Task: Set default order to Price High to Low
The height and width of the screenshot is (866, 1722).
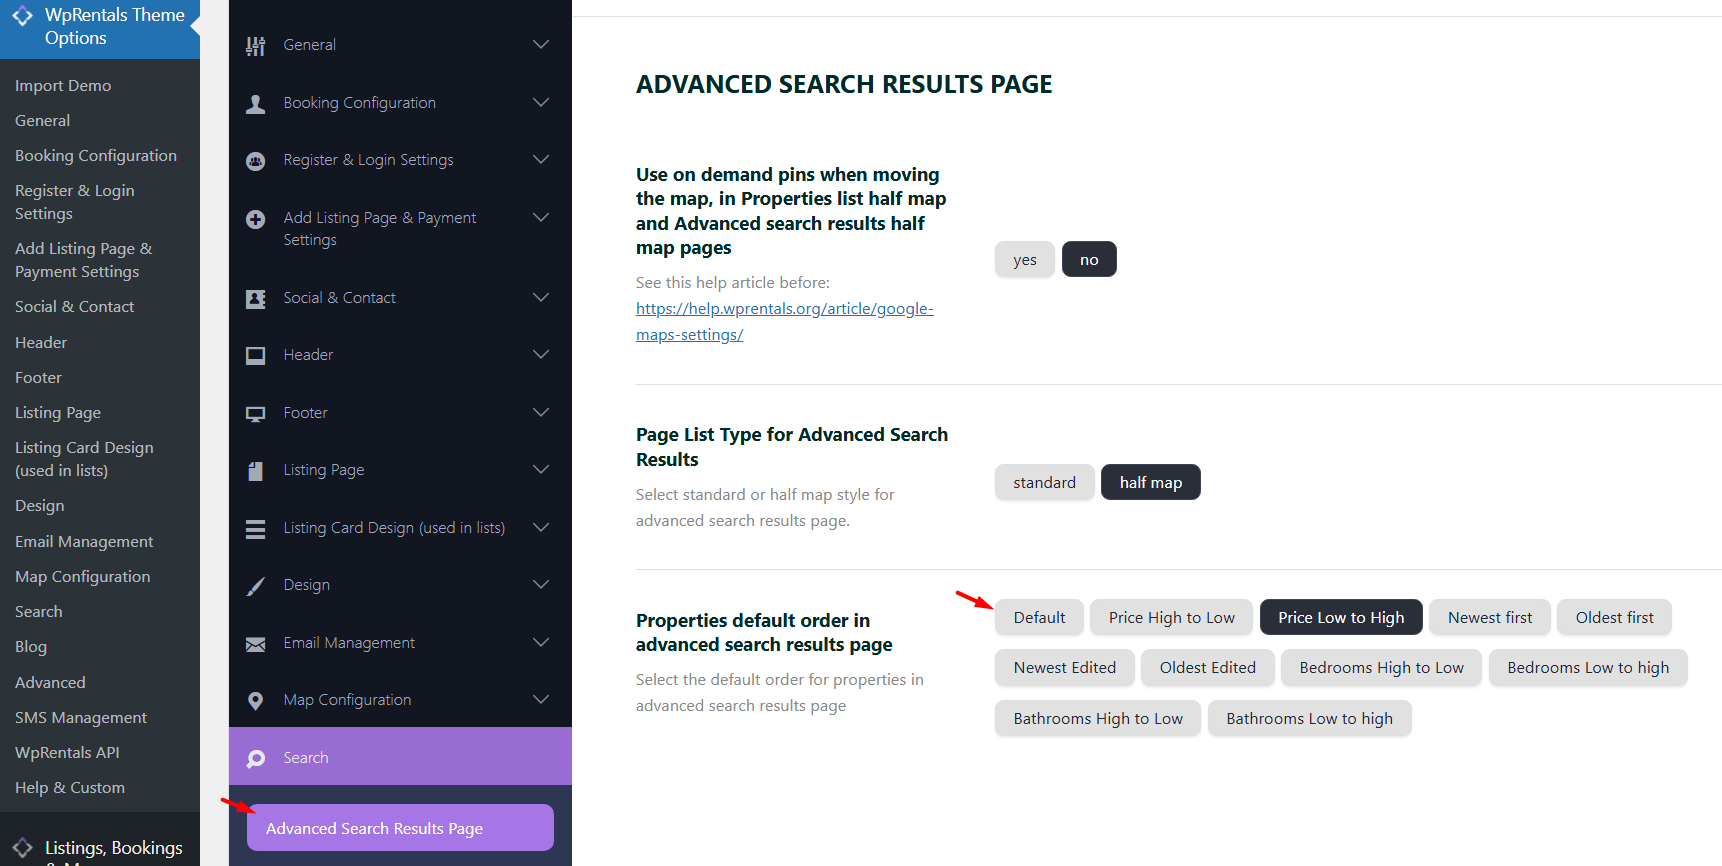Action: pyautogui.click(x=1171, y=618)
